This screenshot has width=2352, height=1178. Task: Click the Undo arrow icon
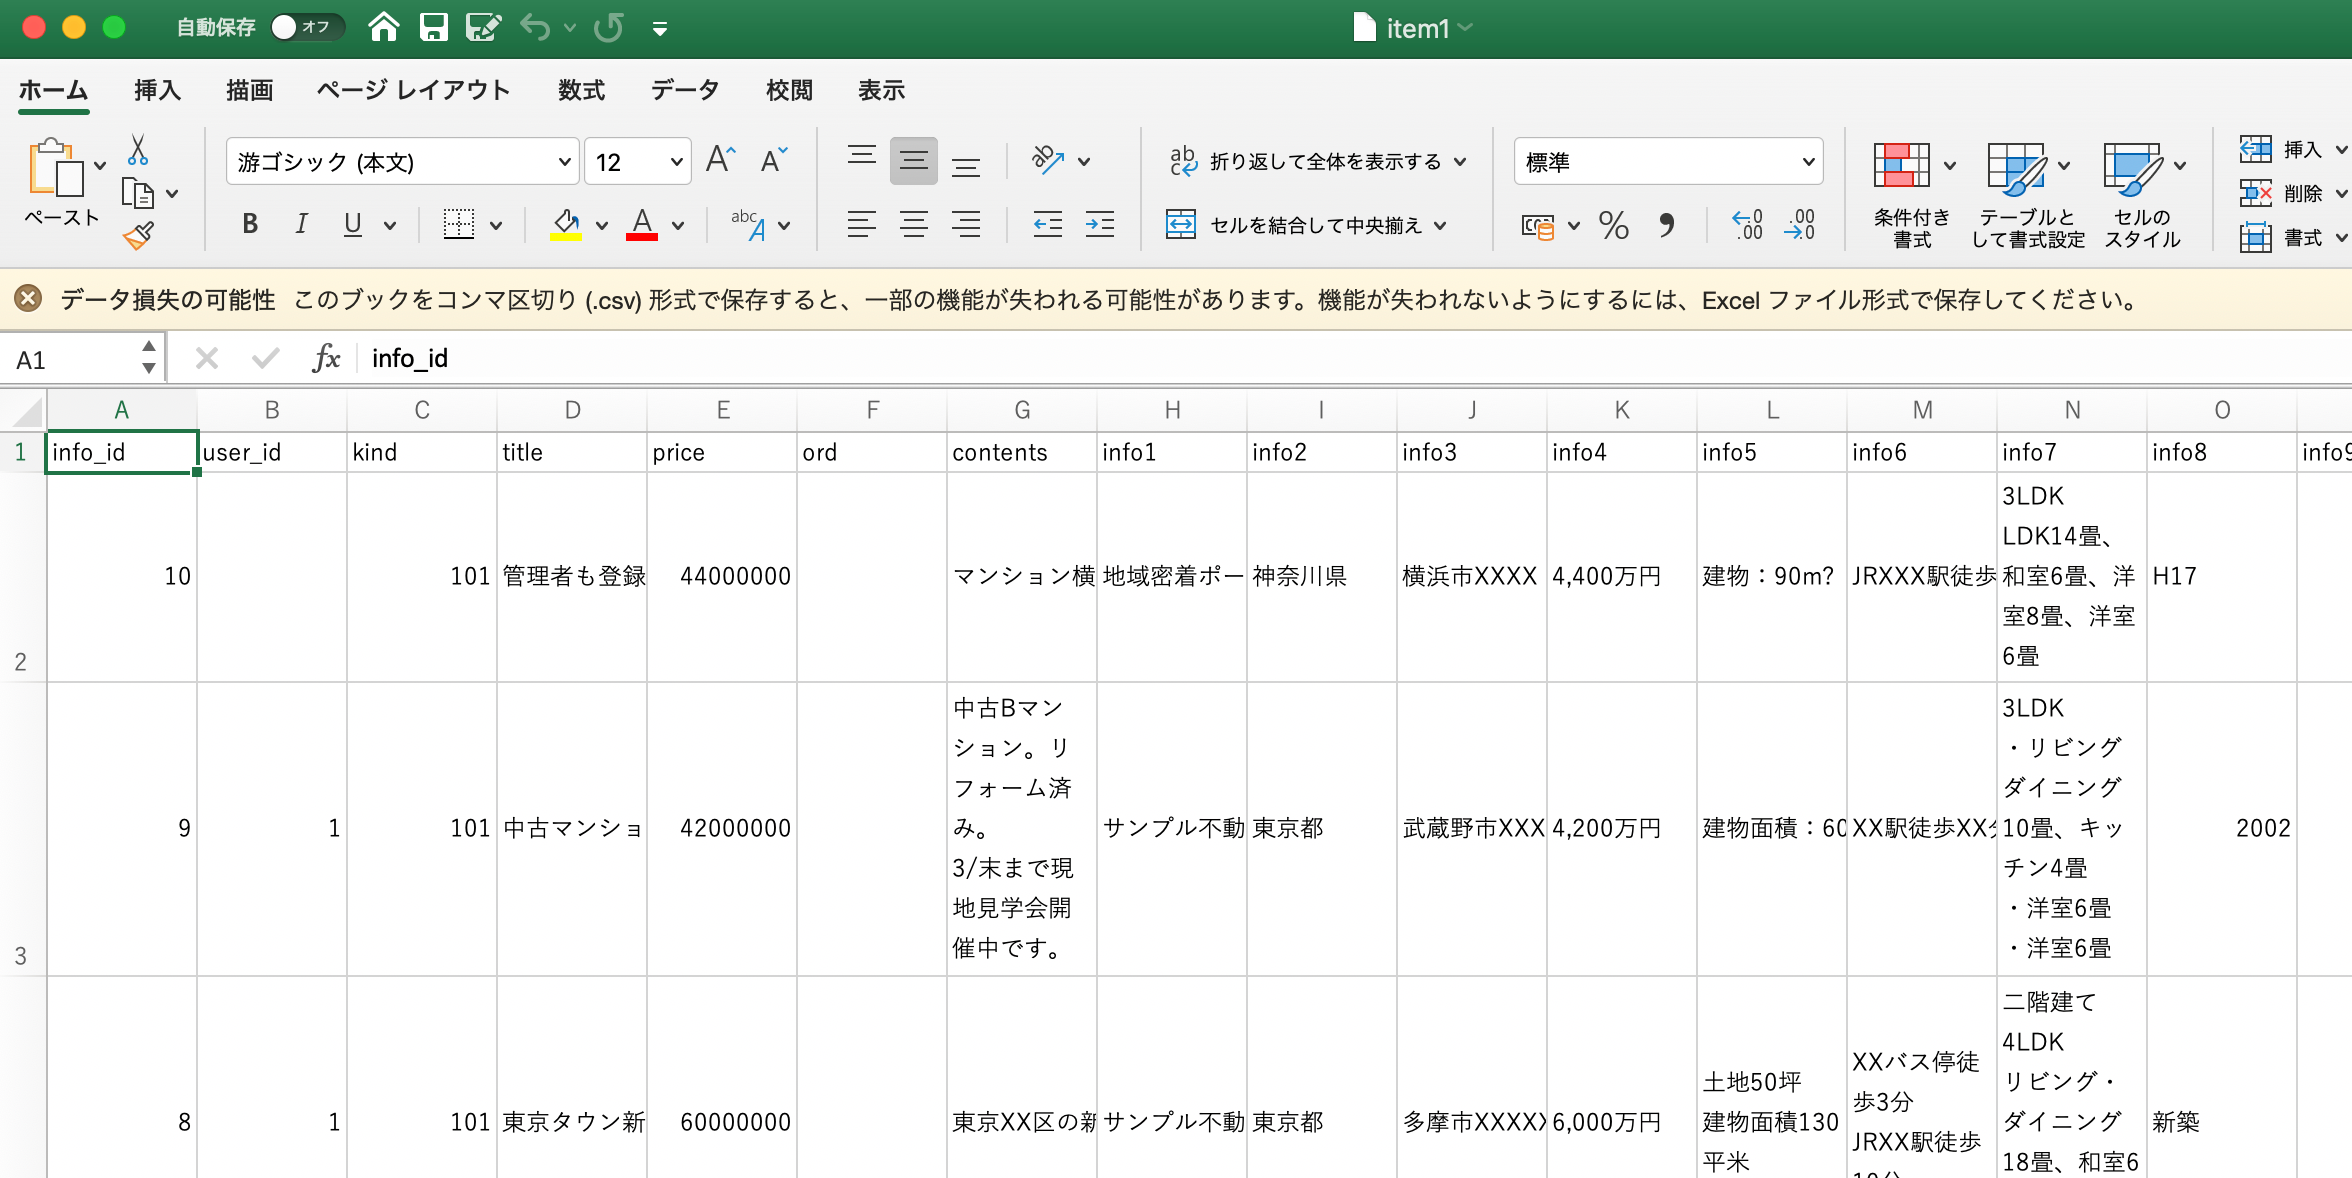(x=535, y=27)
